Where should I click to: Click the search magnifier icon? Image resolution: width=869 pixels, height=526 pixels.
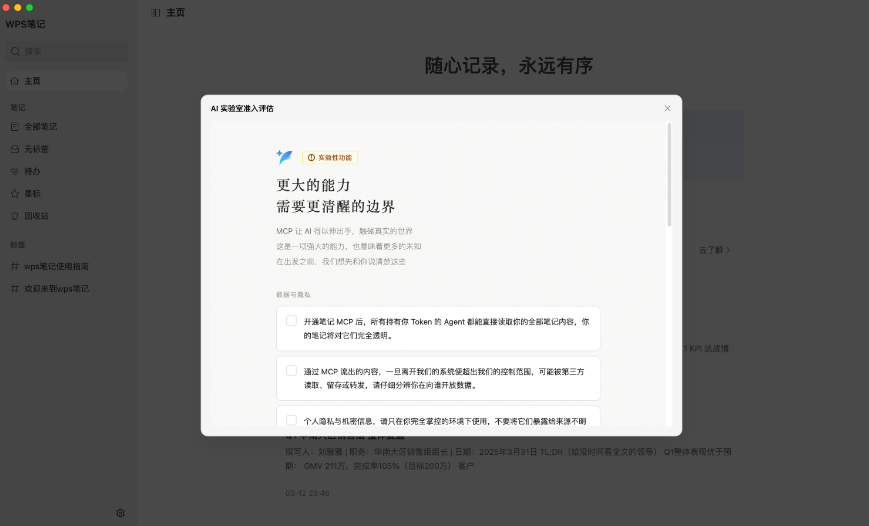(15, 52)
